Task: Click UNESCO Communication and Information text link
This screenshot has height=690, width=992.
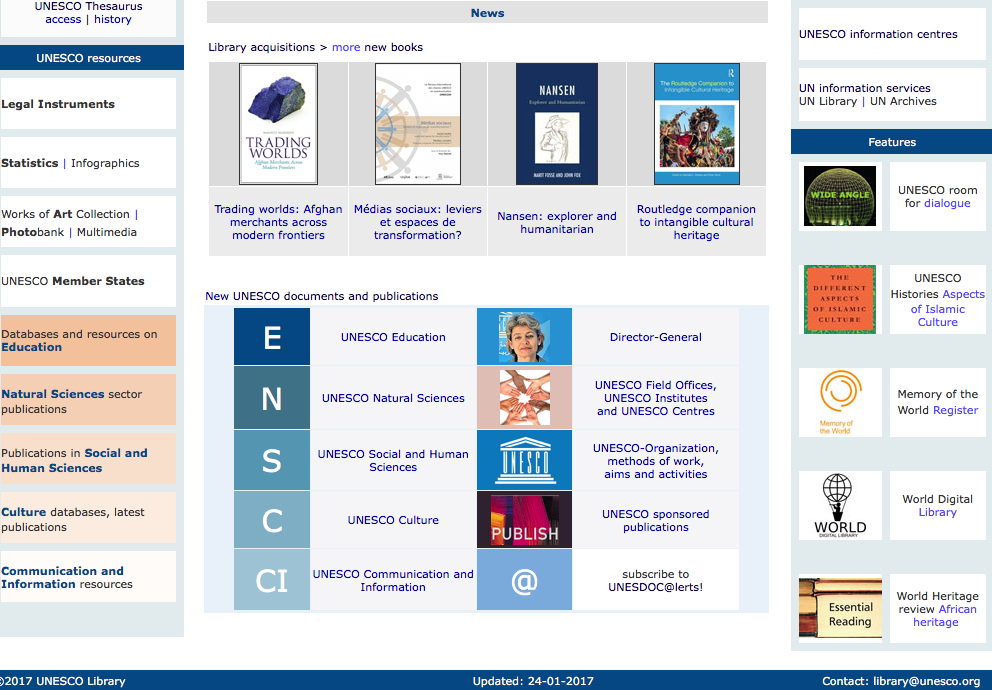Action: click(393, 580)
